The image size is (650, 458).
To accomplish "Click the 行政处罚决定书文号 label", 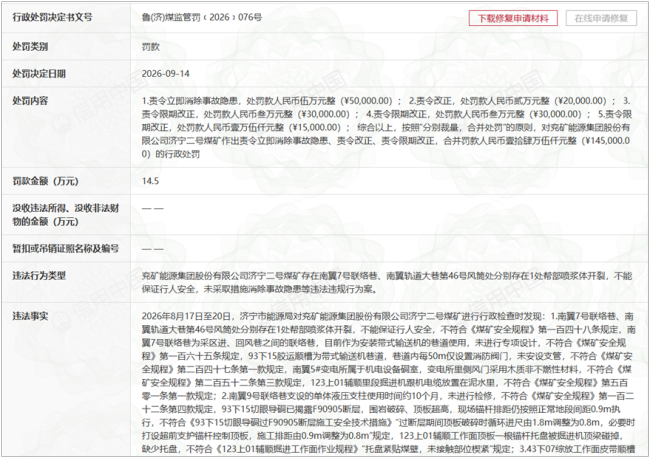I will pos(52,17).
